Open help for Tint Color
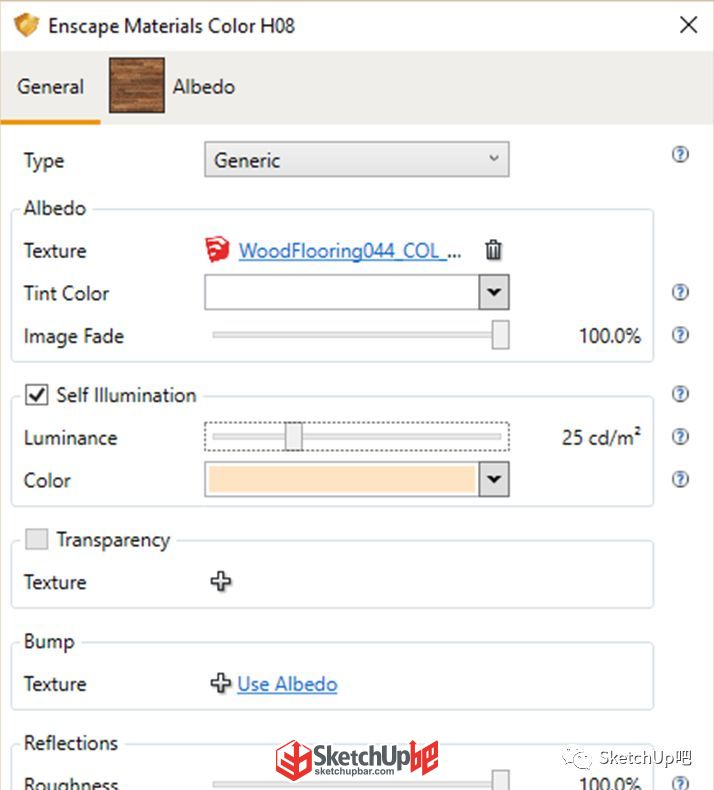Screen dimensions: 714x790 (680, 292)
